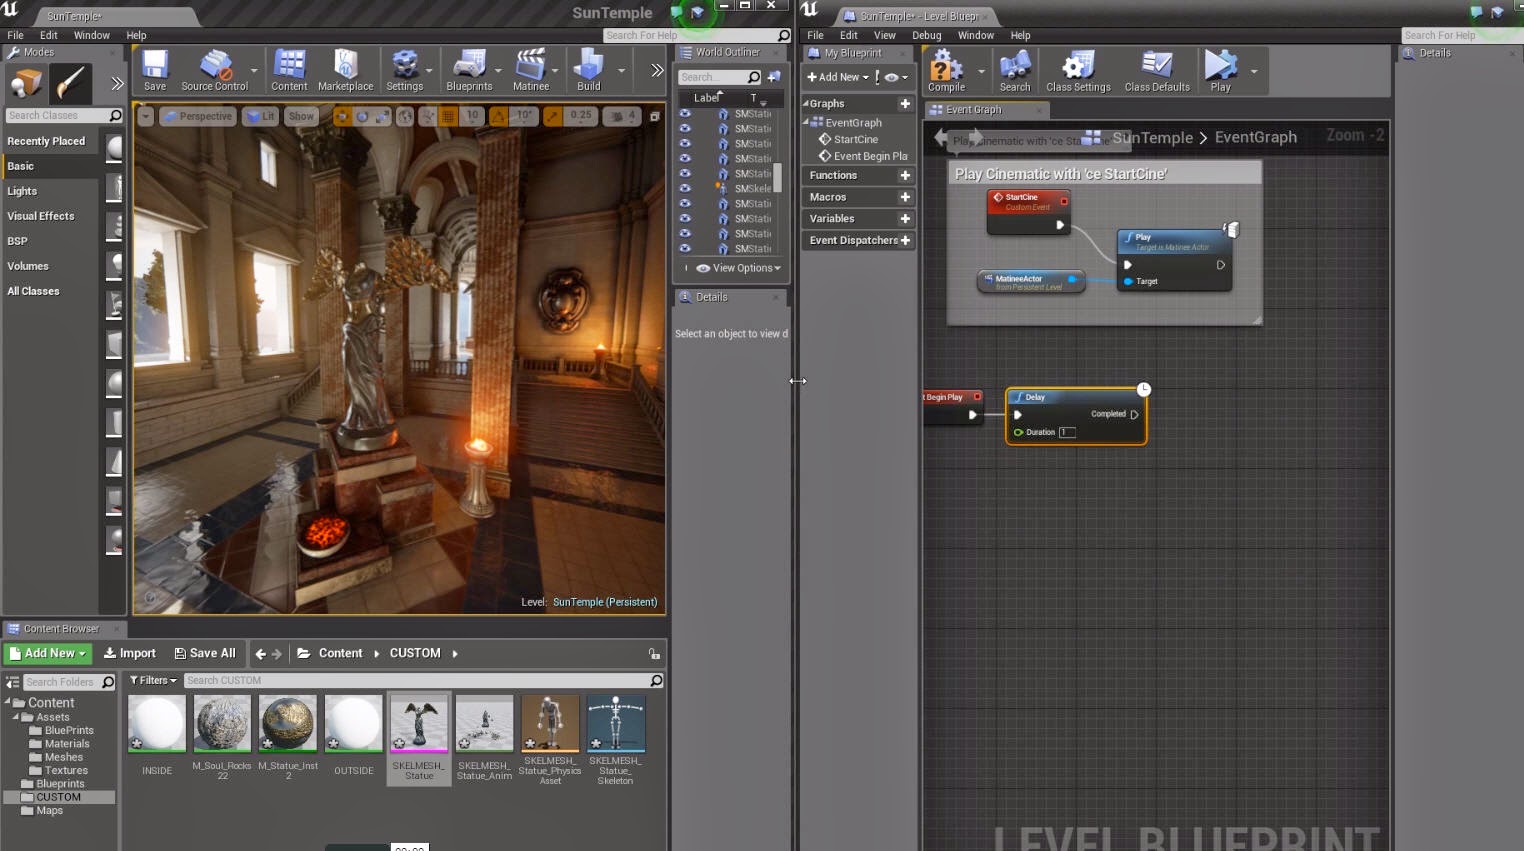This screenshot has height=851, width=1524.
Task: Go back in Content Browser history
Action: click(x=261, y=654)
